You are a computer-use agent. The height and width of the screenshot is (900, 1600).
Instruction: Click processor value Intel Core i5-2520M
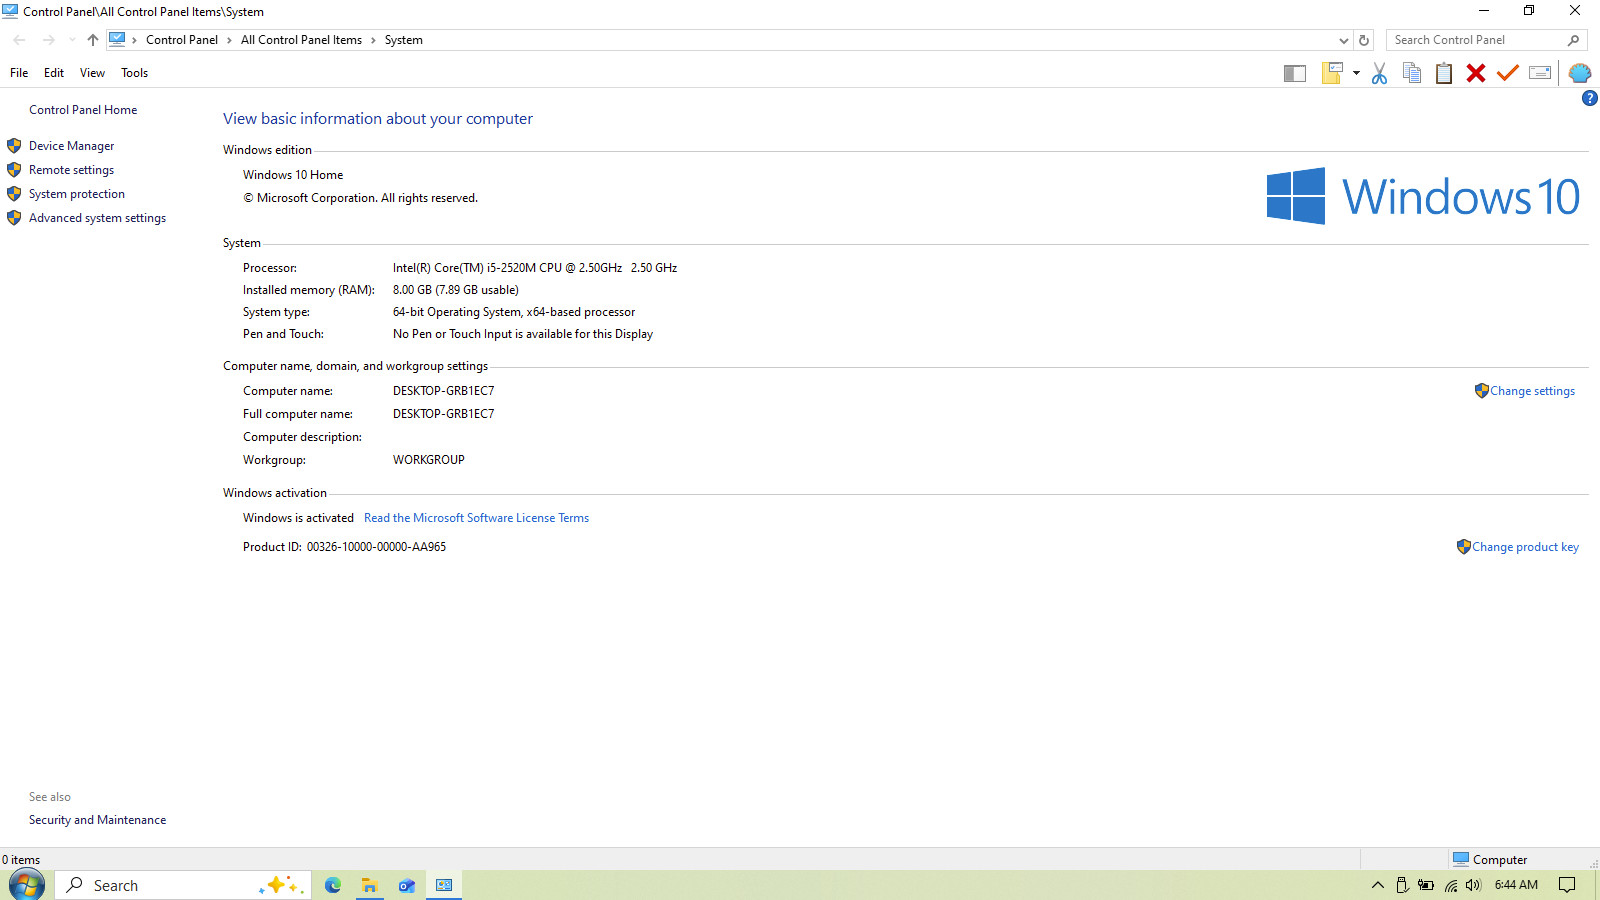pos(535,268)
